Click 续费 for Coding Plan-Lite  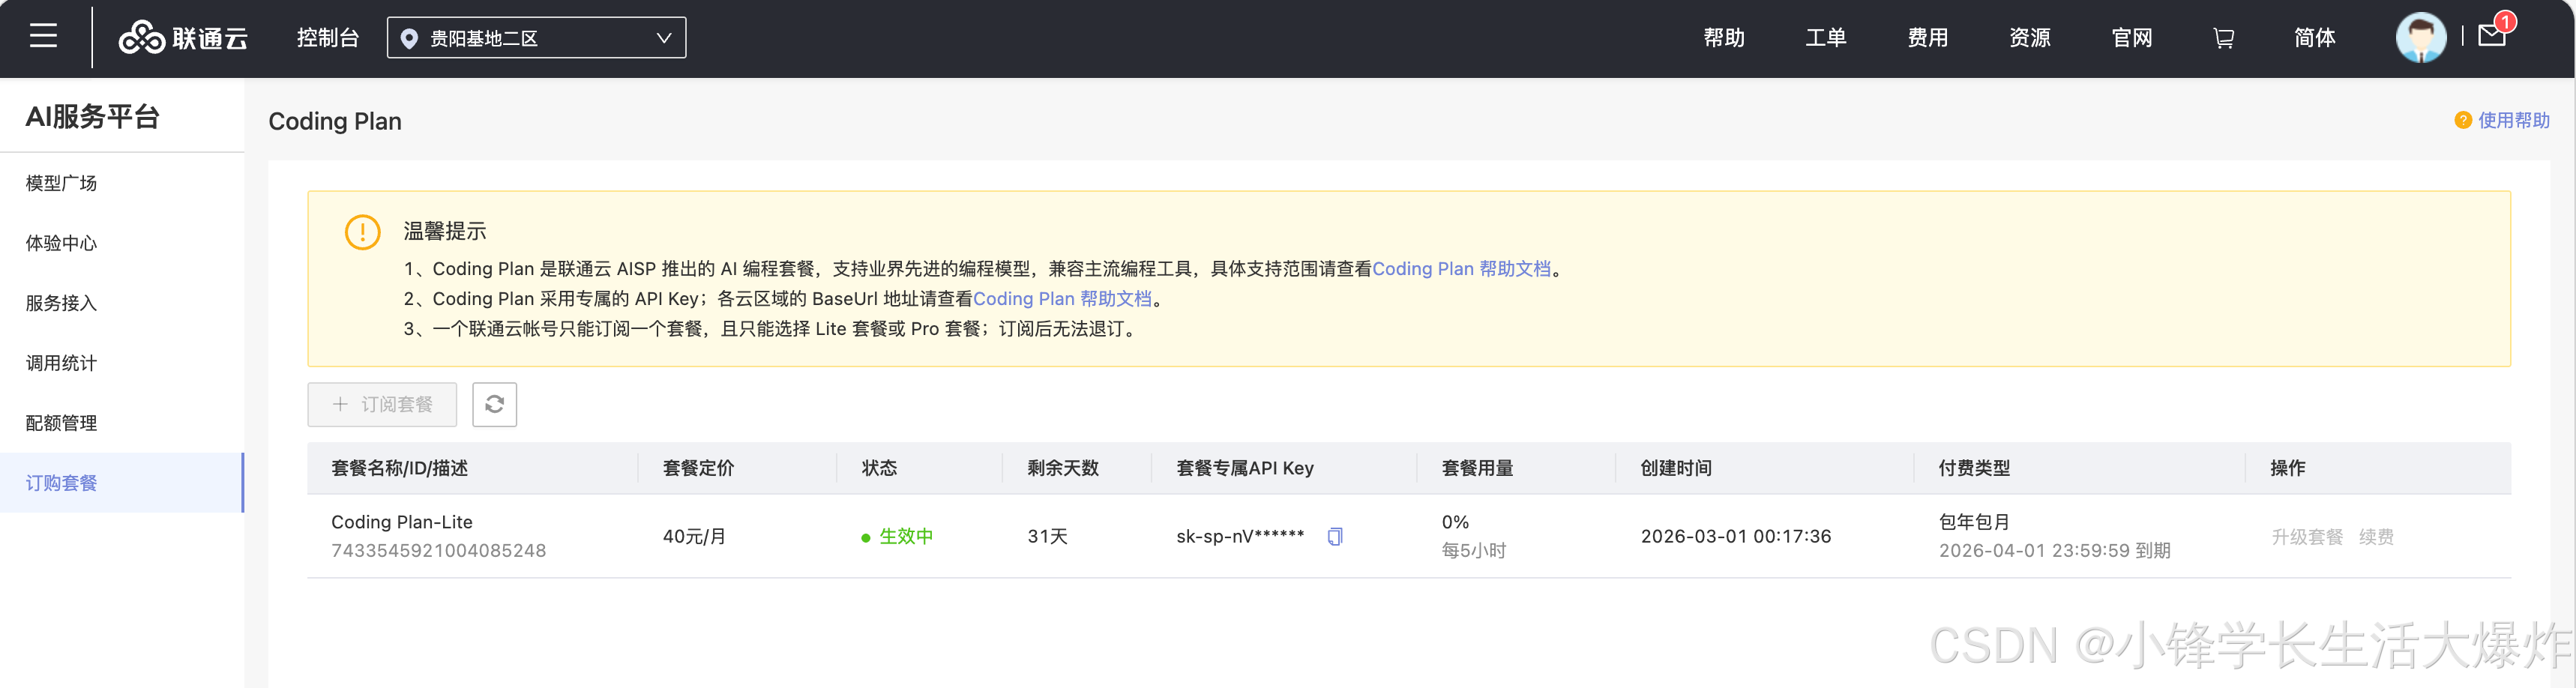(x=2376, y=537)
